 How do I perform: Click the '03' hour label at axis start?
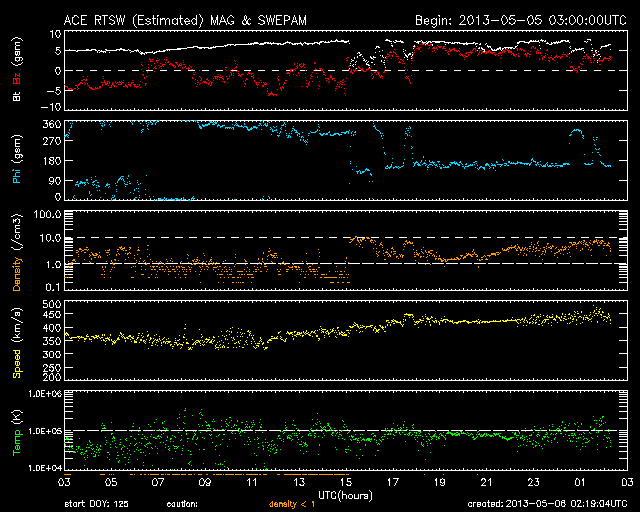(x=64, y=482)
